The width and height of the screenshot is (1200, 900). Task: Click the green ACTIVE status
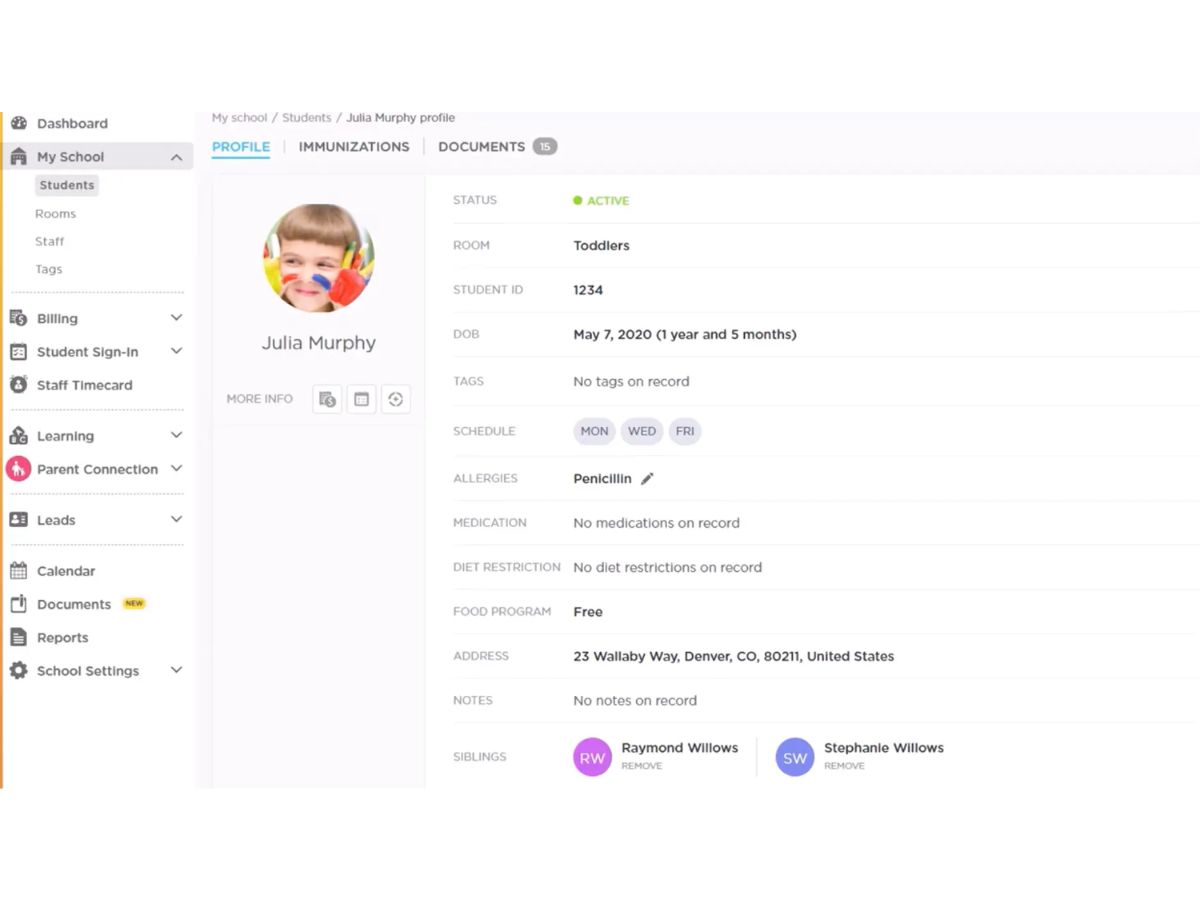[601, 201]
